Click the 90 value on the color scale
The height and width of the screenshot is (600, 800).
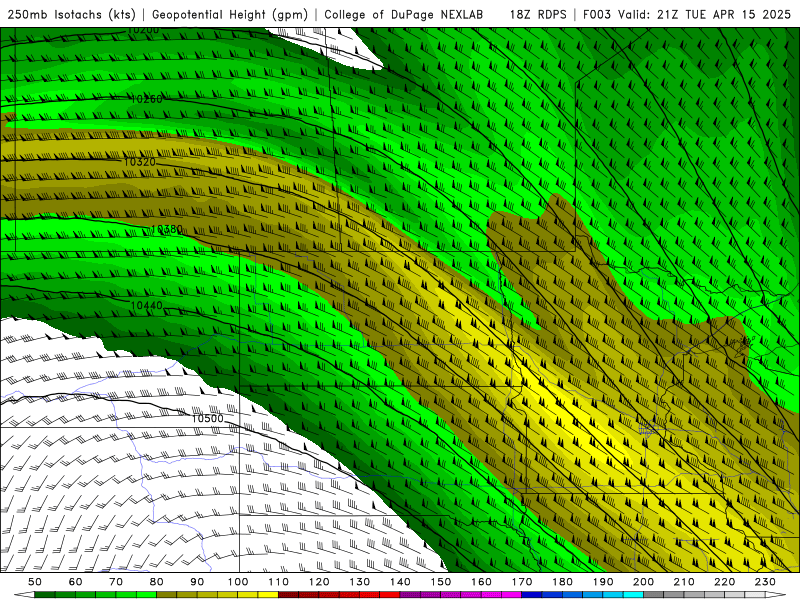197,582
